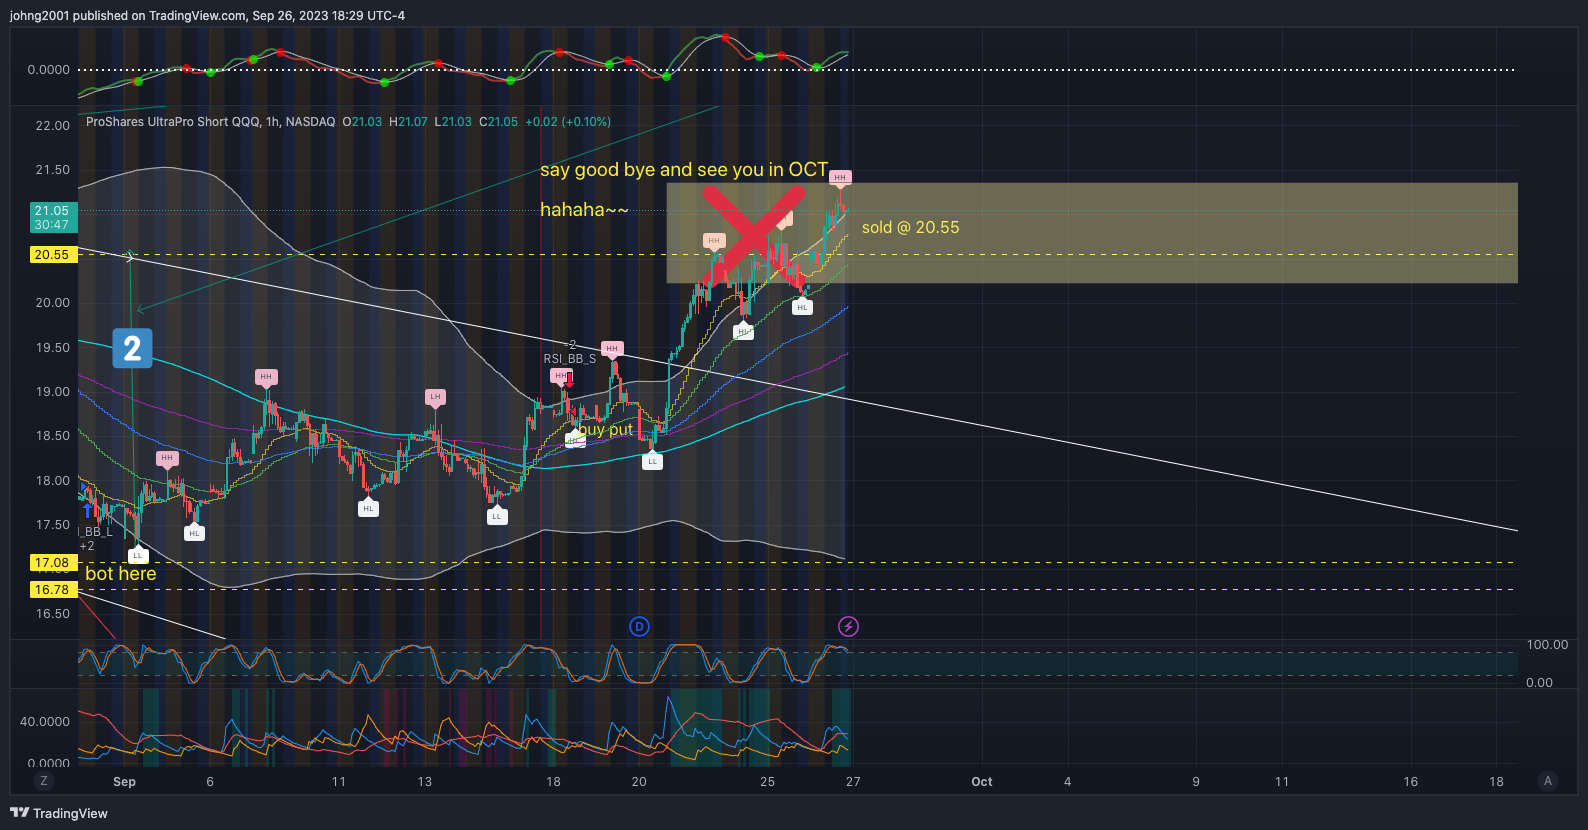Click the yellow 16.78 price level label

click(x=52, y=590)
